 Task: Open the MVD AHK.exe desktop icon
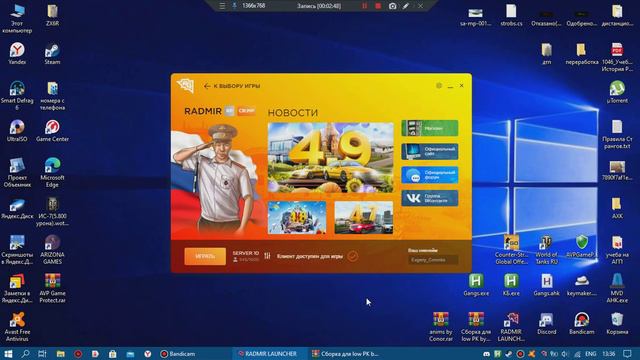point(617,288)
